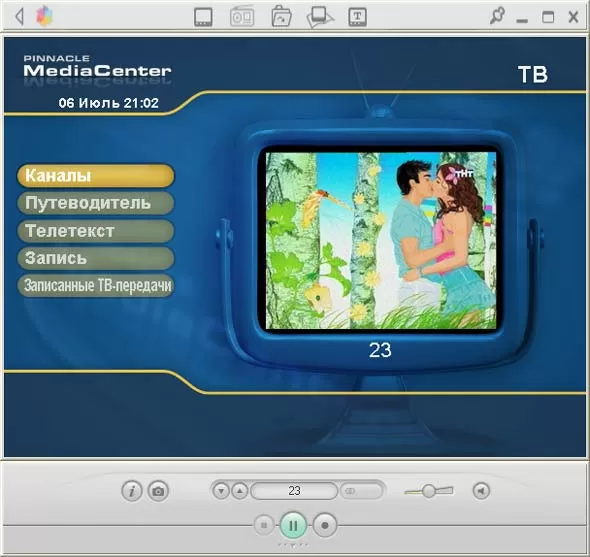This screenshot has width=590, height=557.
Task: Click the channel number 23 under TV screen
Action: pyautogui.click(x=380, y=350)
